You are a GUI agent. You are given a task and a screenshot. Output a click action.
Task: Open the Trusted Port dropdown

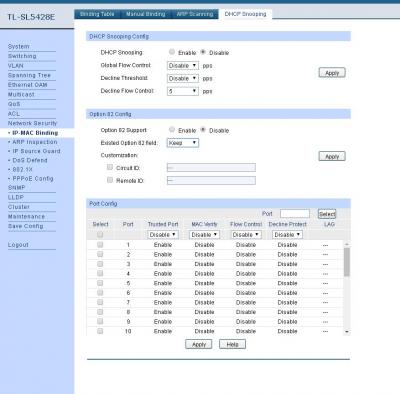(163, 235)
